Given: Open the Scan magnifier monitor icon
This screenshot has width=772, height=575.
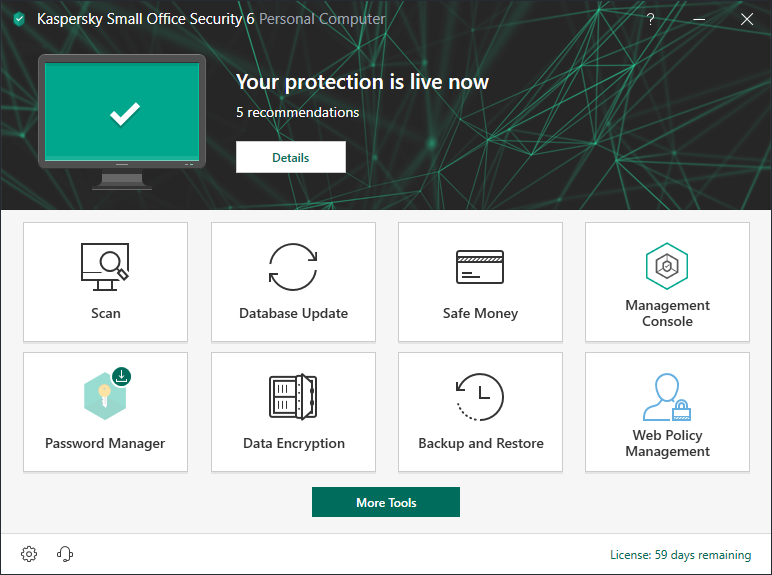Looking at the screenshot, I should 105,267.
